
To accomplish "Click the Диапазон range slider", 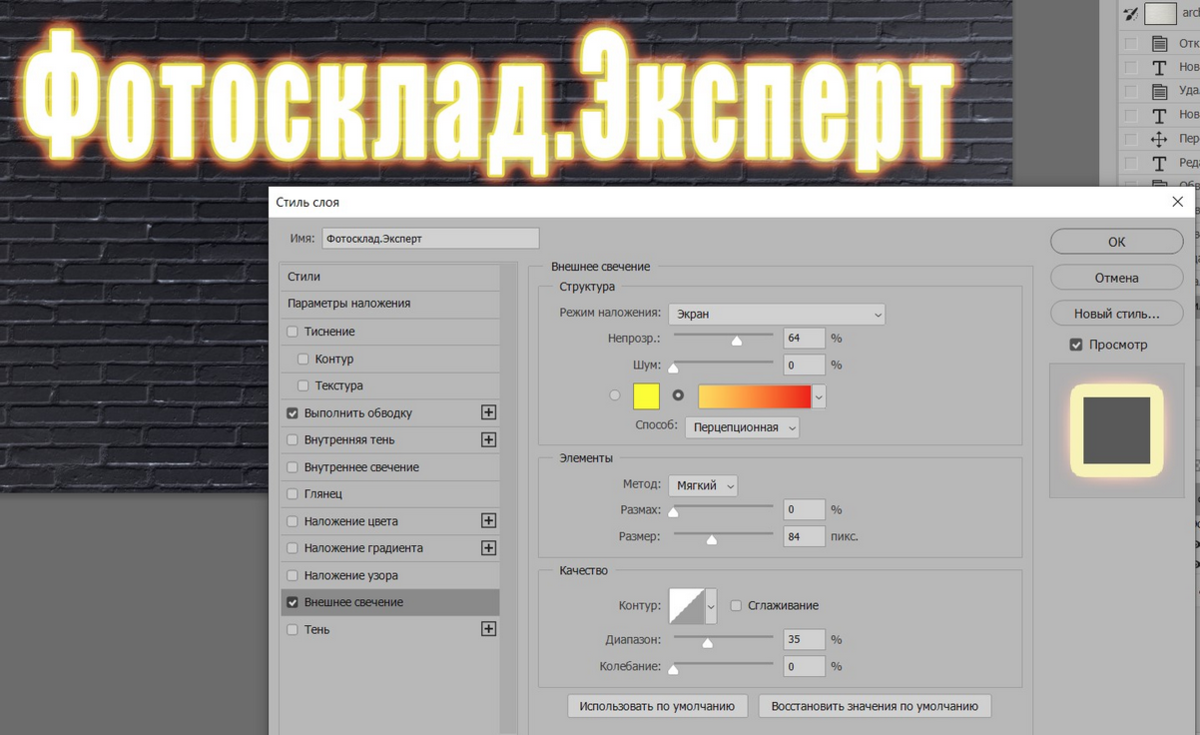I will click(722, 640).
